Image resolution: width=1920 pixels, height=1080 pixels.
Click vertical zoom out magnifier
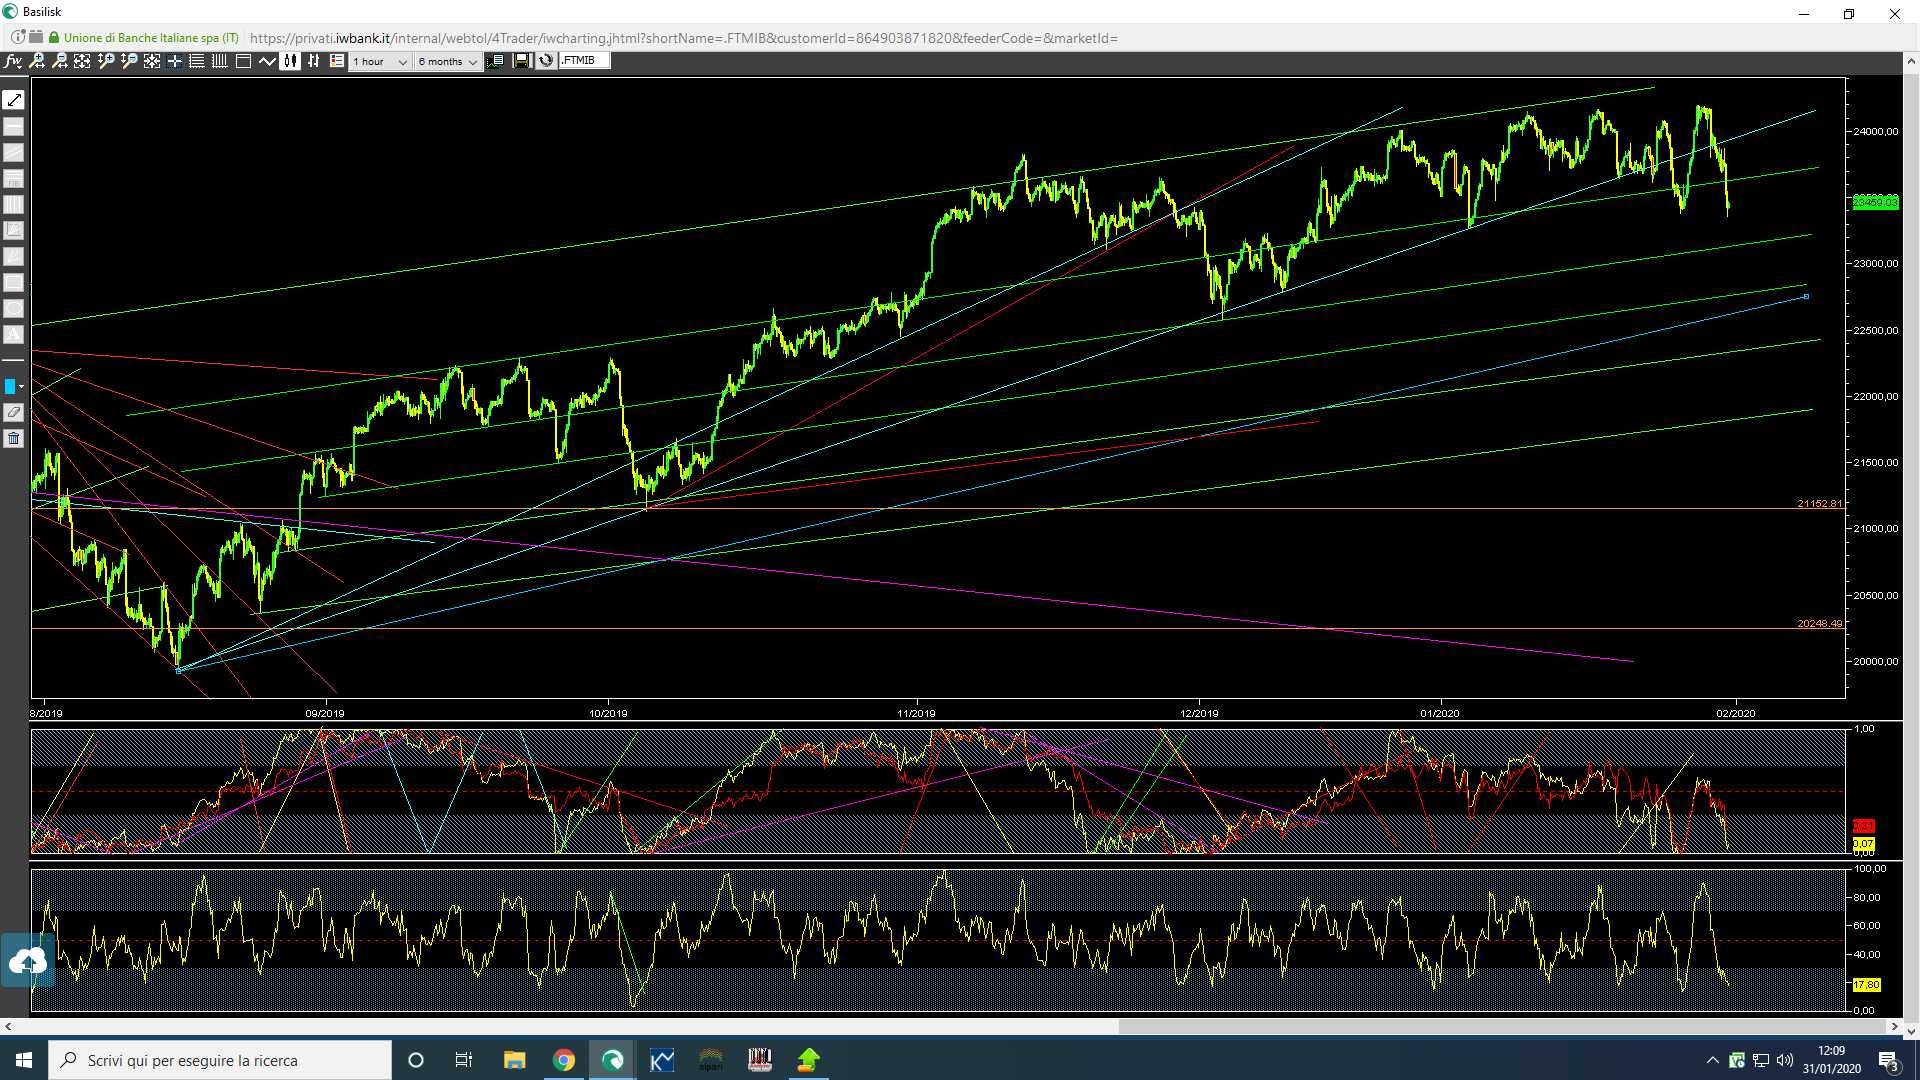coord(129,61)
